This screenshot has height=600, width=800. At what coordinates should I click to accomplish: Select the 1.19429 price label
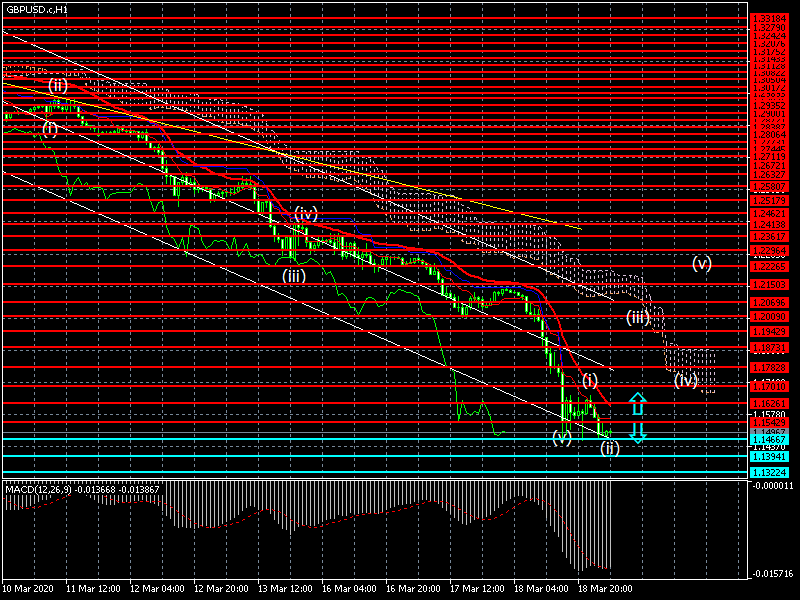coord(769,332)
